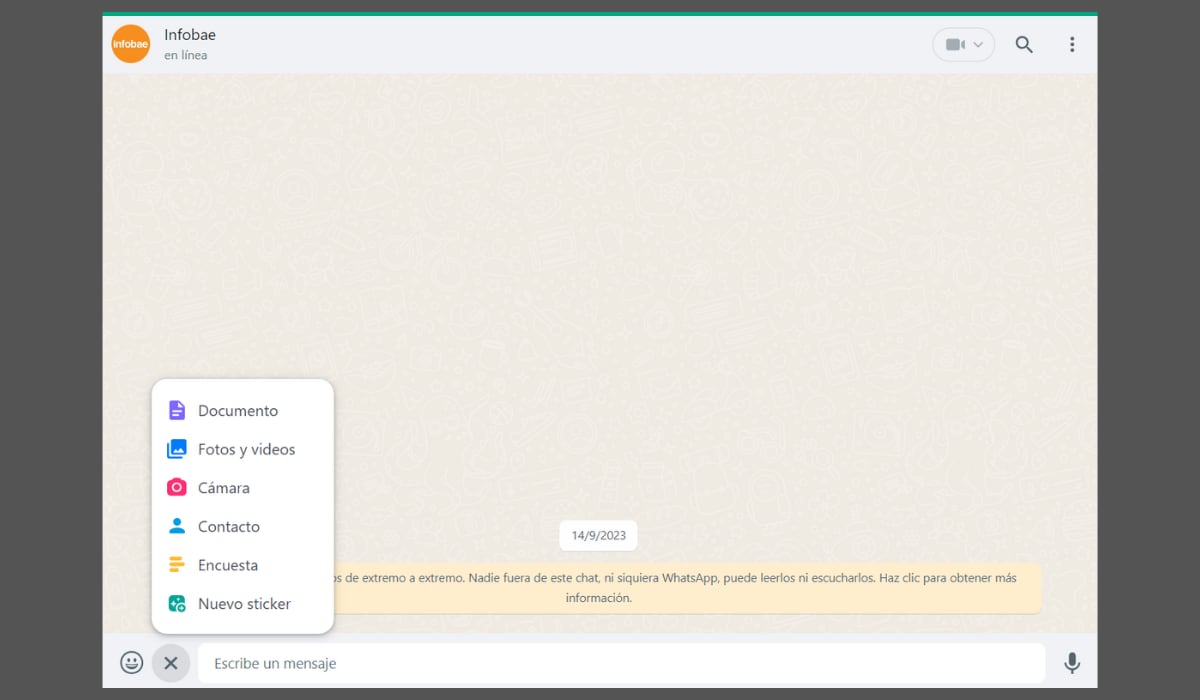
Task: Click the Infobae contact name in header
Action: click(x=190, y=35)
